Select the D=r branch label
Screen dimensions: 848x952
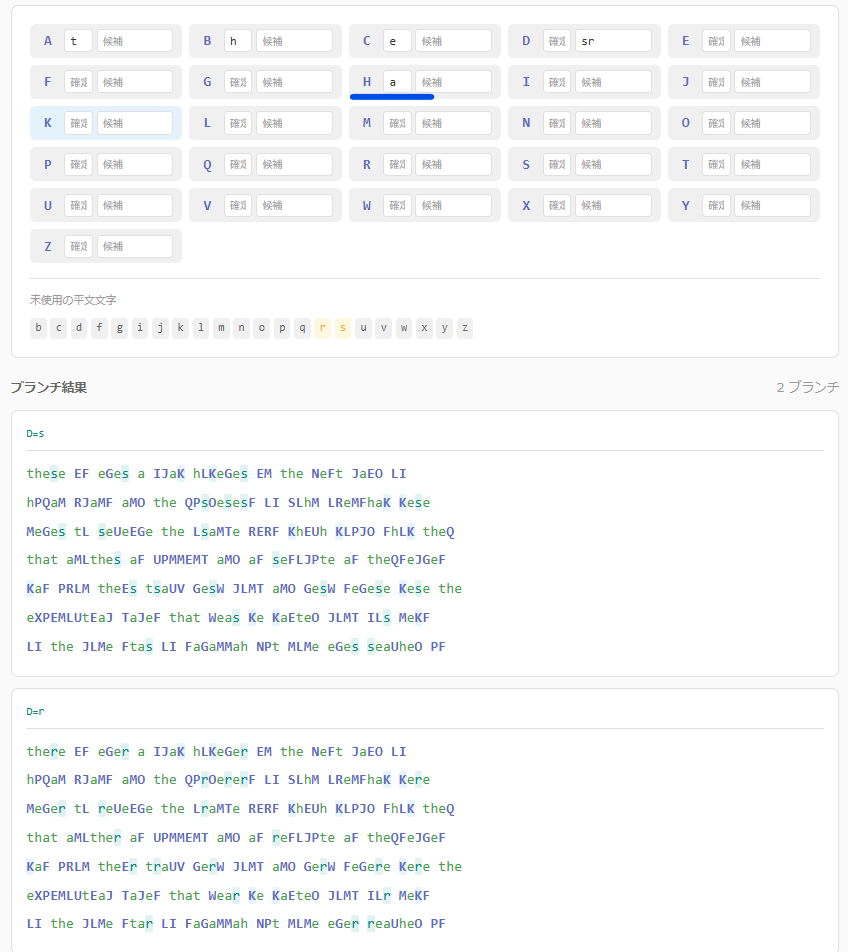(x=35, y=712)
